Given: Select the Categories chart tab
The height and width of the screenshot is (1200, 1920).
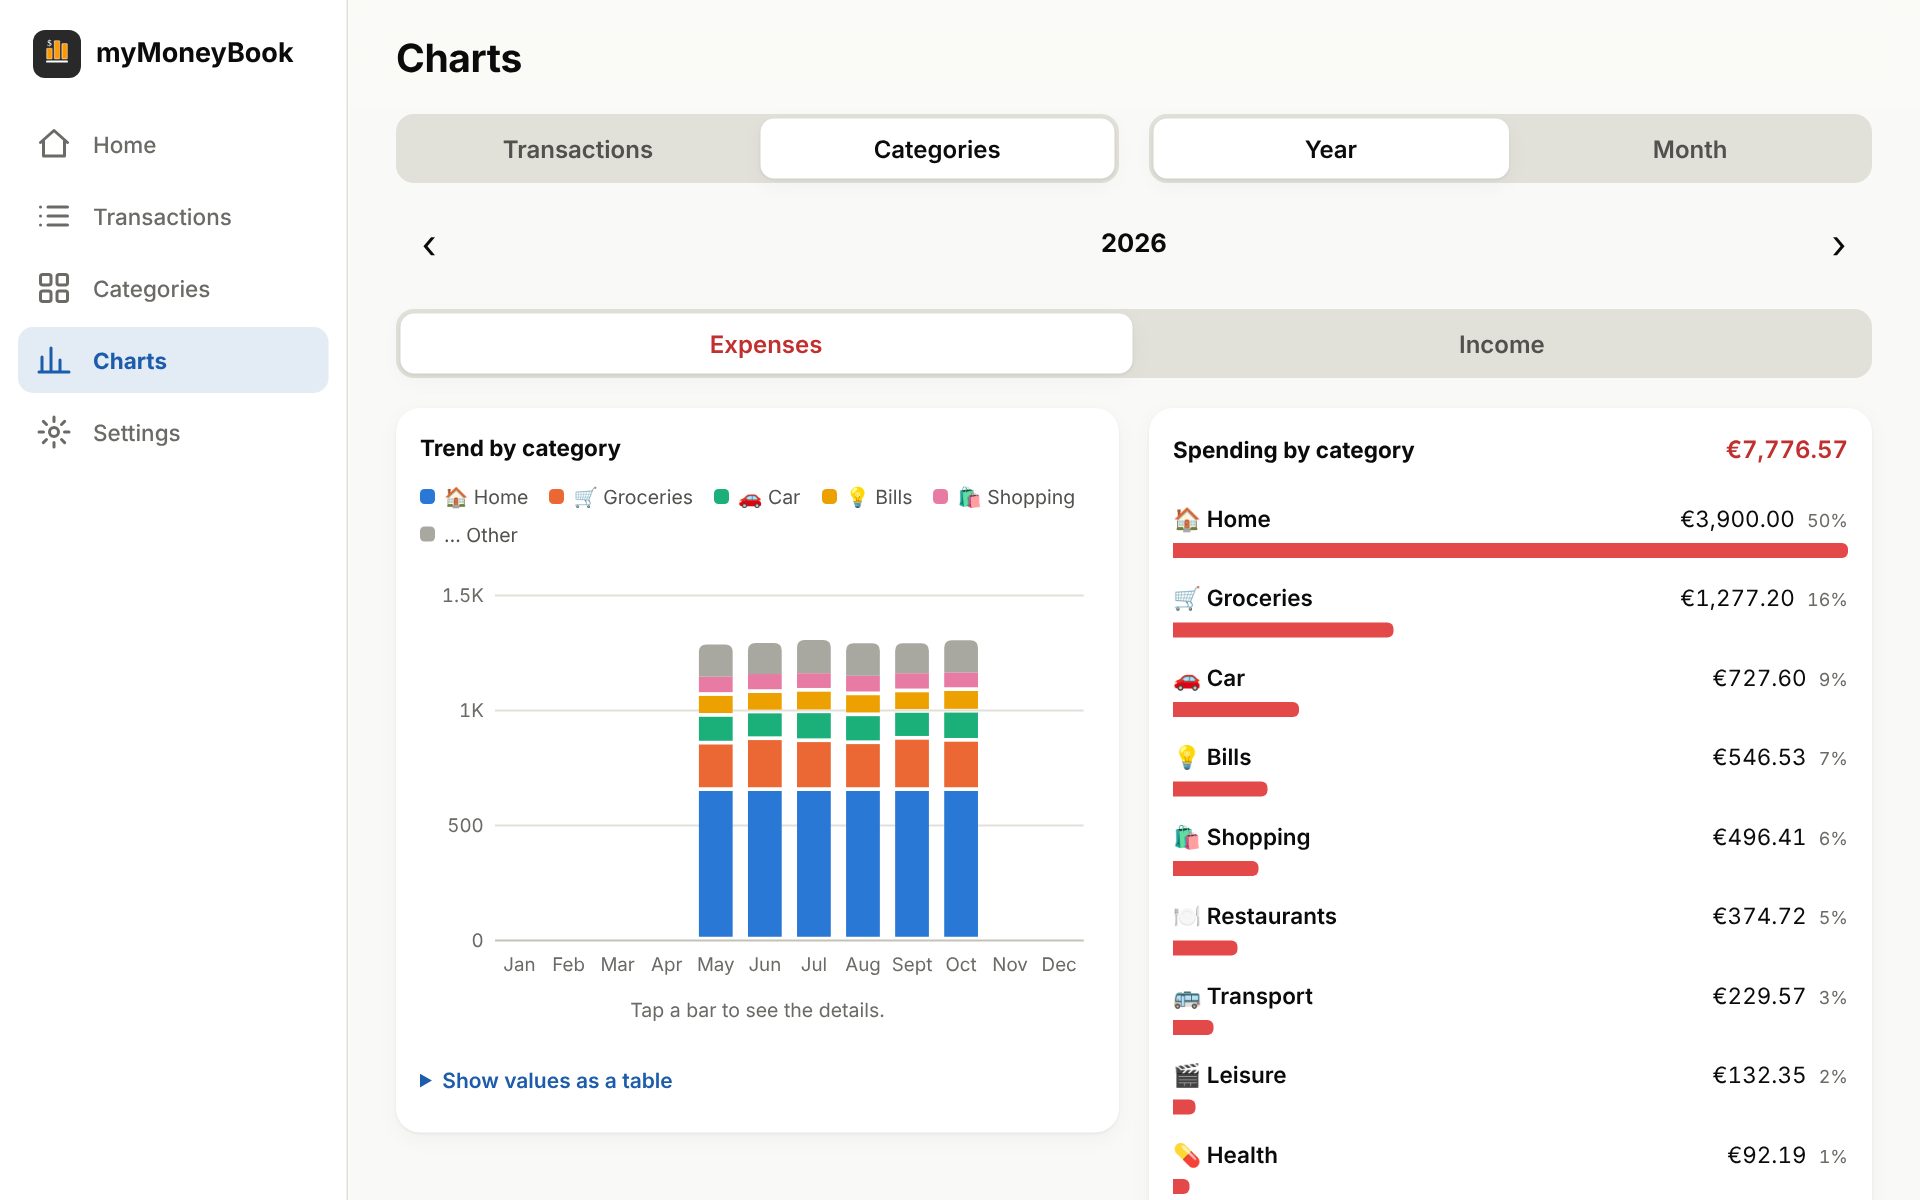Looking at the screenshot, I should coord(937,149).
